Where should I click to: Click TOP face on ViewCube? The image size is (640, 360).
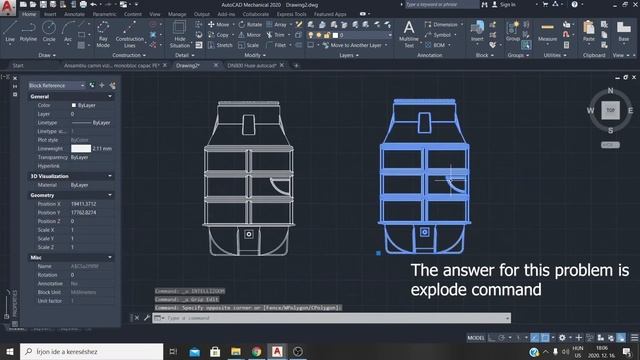(610, 110)
